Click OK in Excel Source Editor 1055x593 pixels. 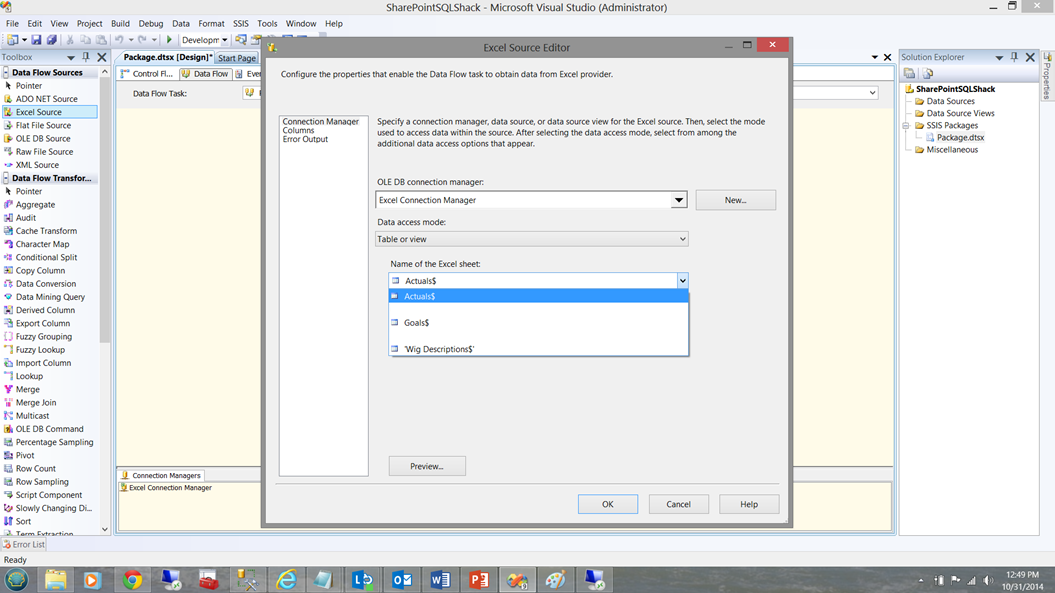click(x=608, y=504)
